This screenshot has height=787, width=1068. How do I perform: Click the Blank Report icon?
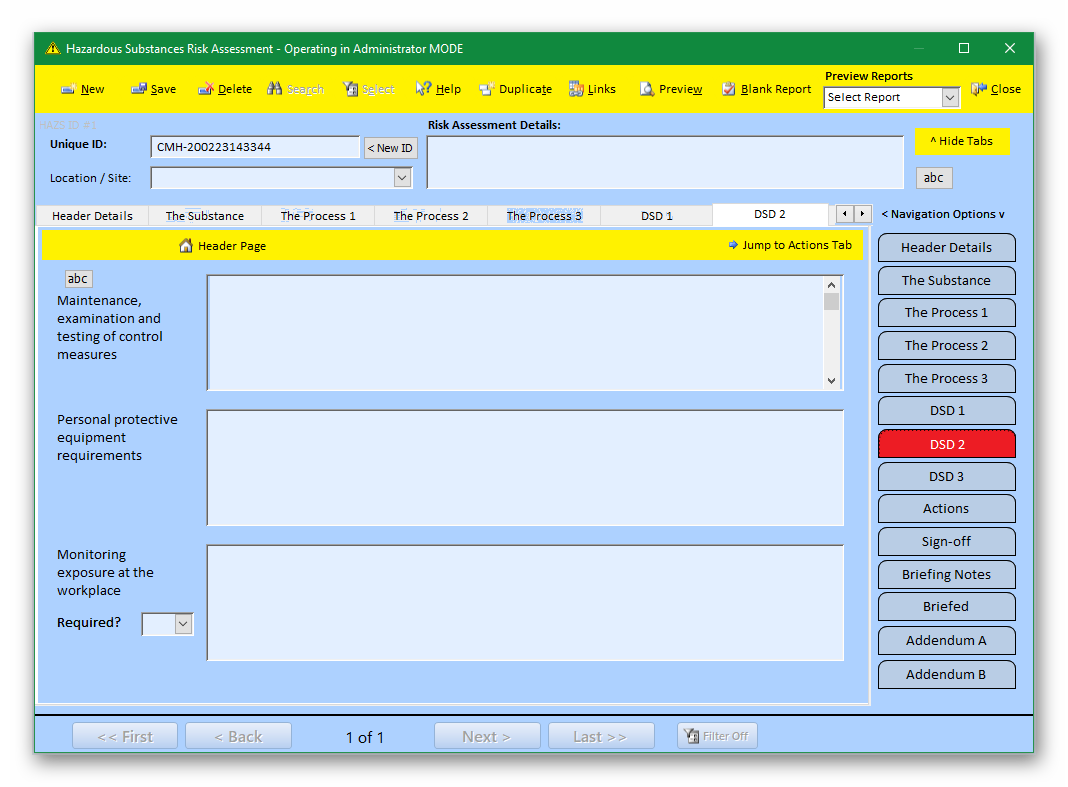729,89
